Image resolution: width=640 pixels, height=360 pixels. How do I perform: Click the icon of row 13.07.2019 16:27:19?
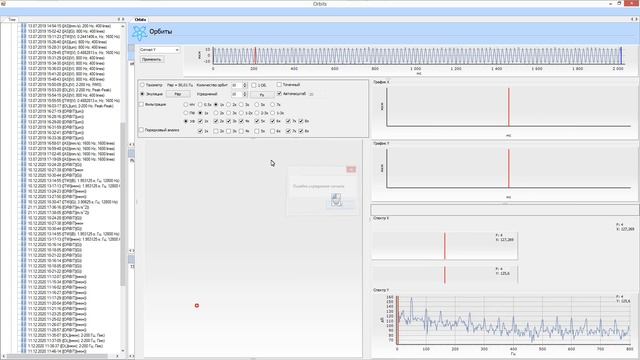tap(23, 111)
